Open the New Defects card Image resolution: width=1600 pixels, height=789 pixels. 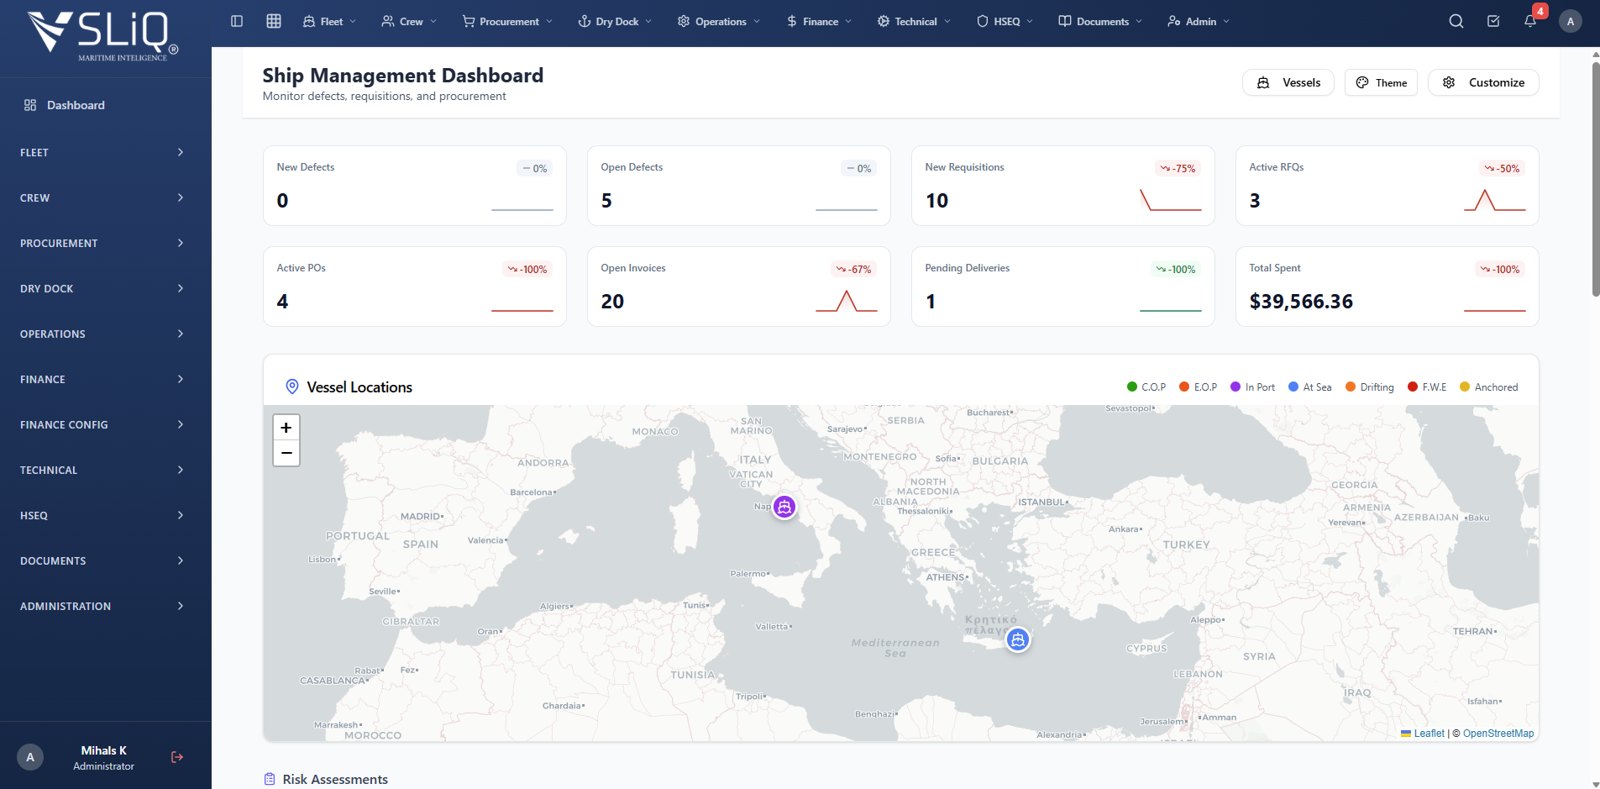(x=415, y=186)
